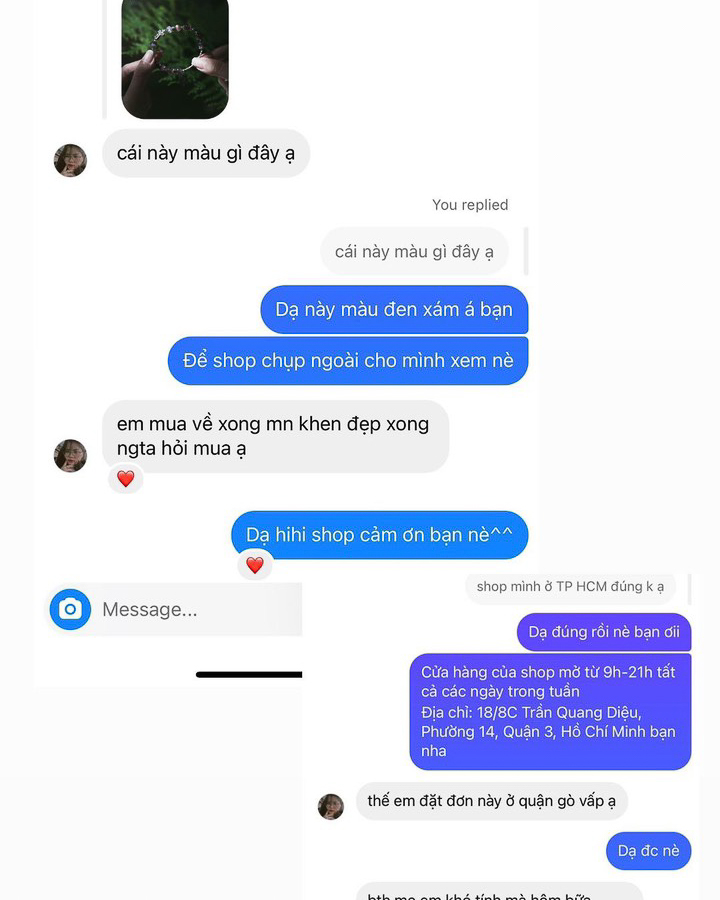The height and width of the screenshot is (900, 720).
Task: Select the 'Dạ đúng rồi nè bạn ơii' bubble
Action: point(604,632)
